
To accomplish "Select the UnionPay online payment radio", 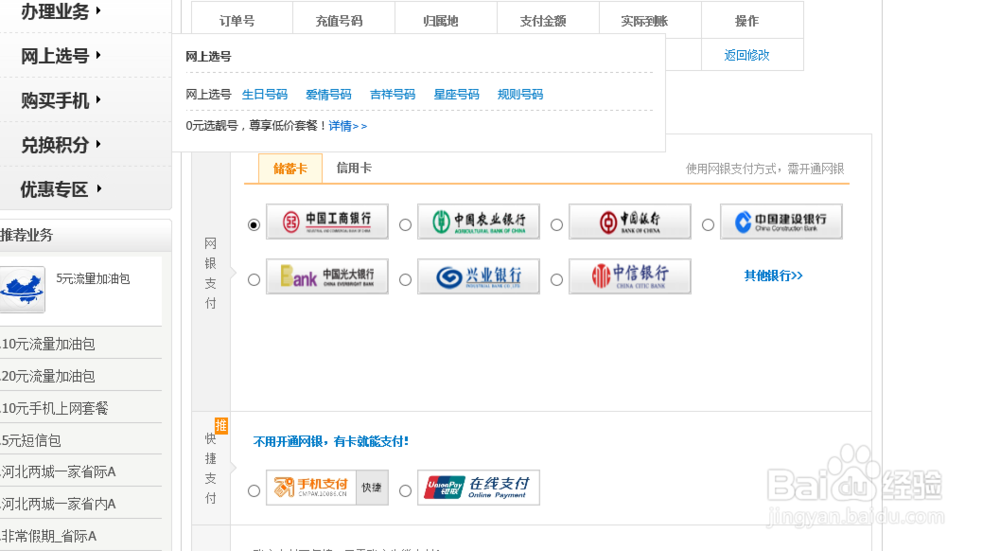I will pyautogui.click(x=405, y=491).
